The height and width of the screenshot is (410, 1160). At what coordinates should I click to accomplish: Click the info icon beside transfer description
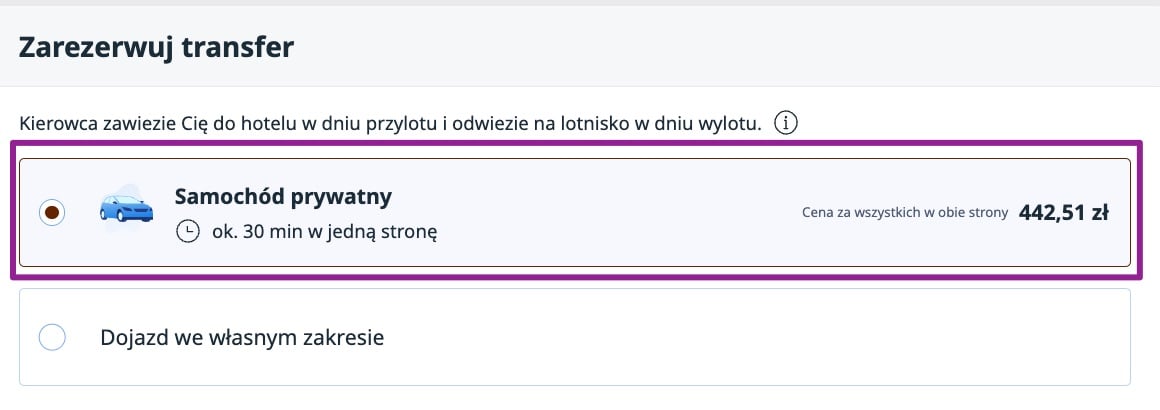(788, 124)
